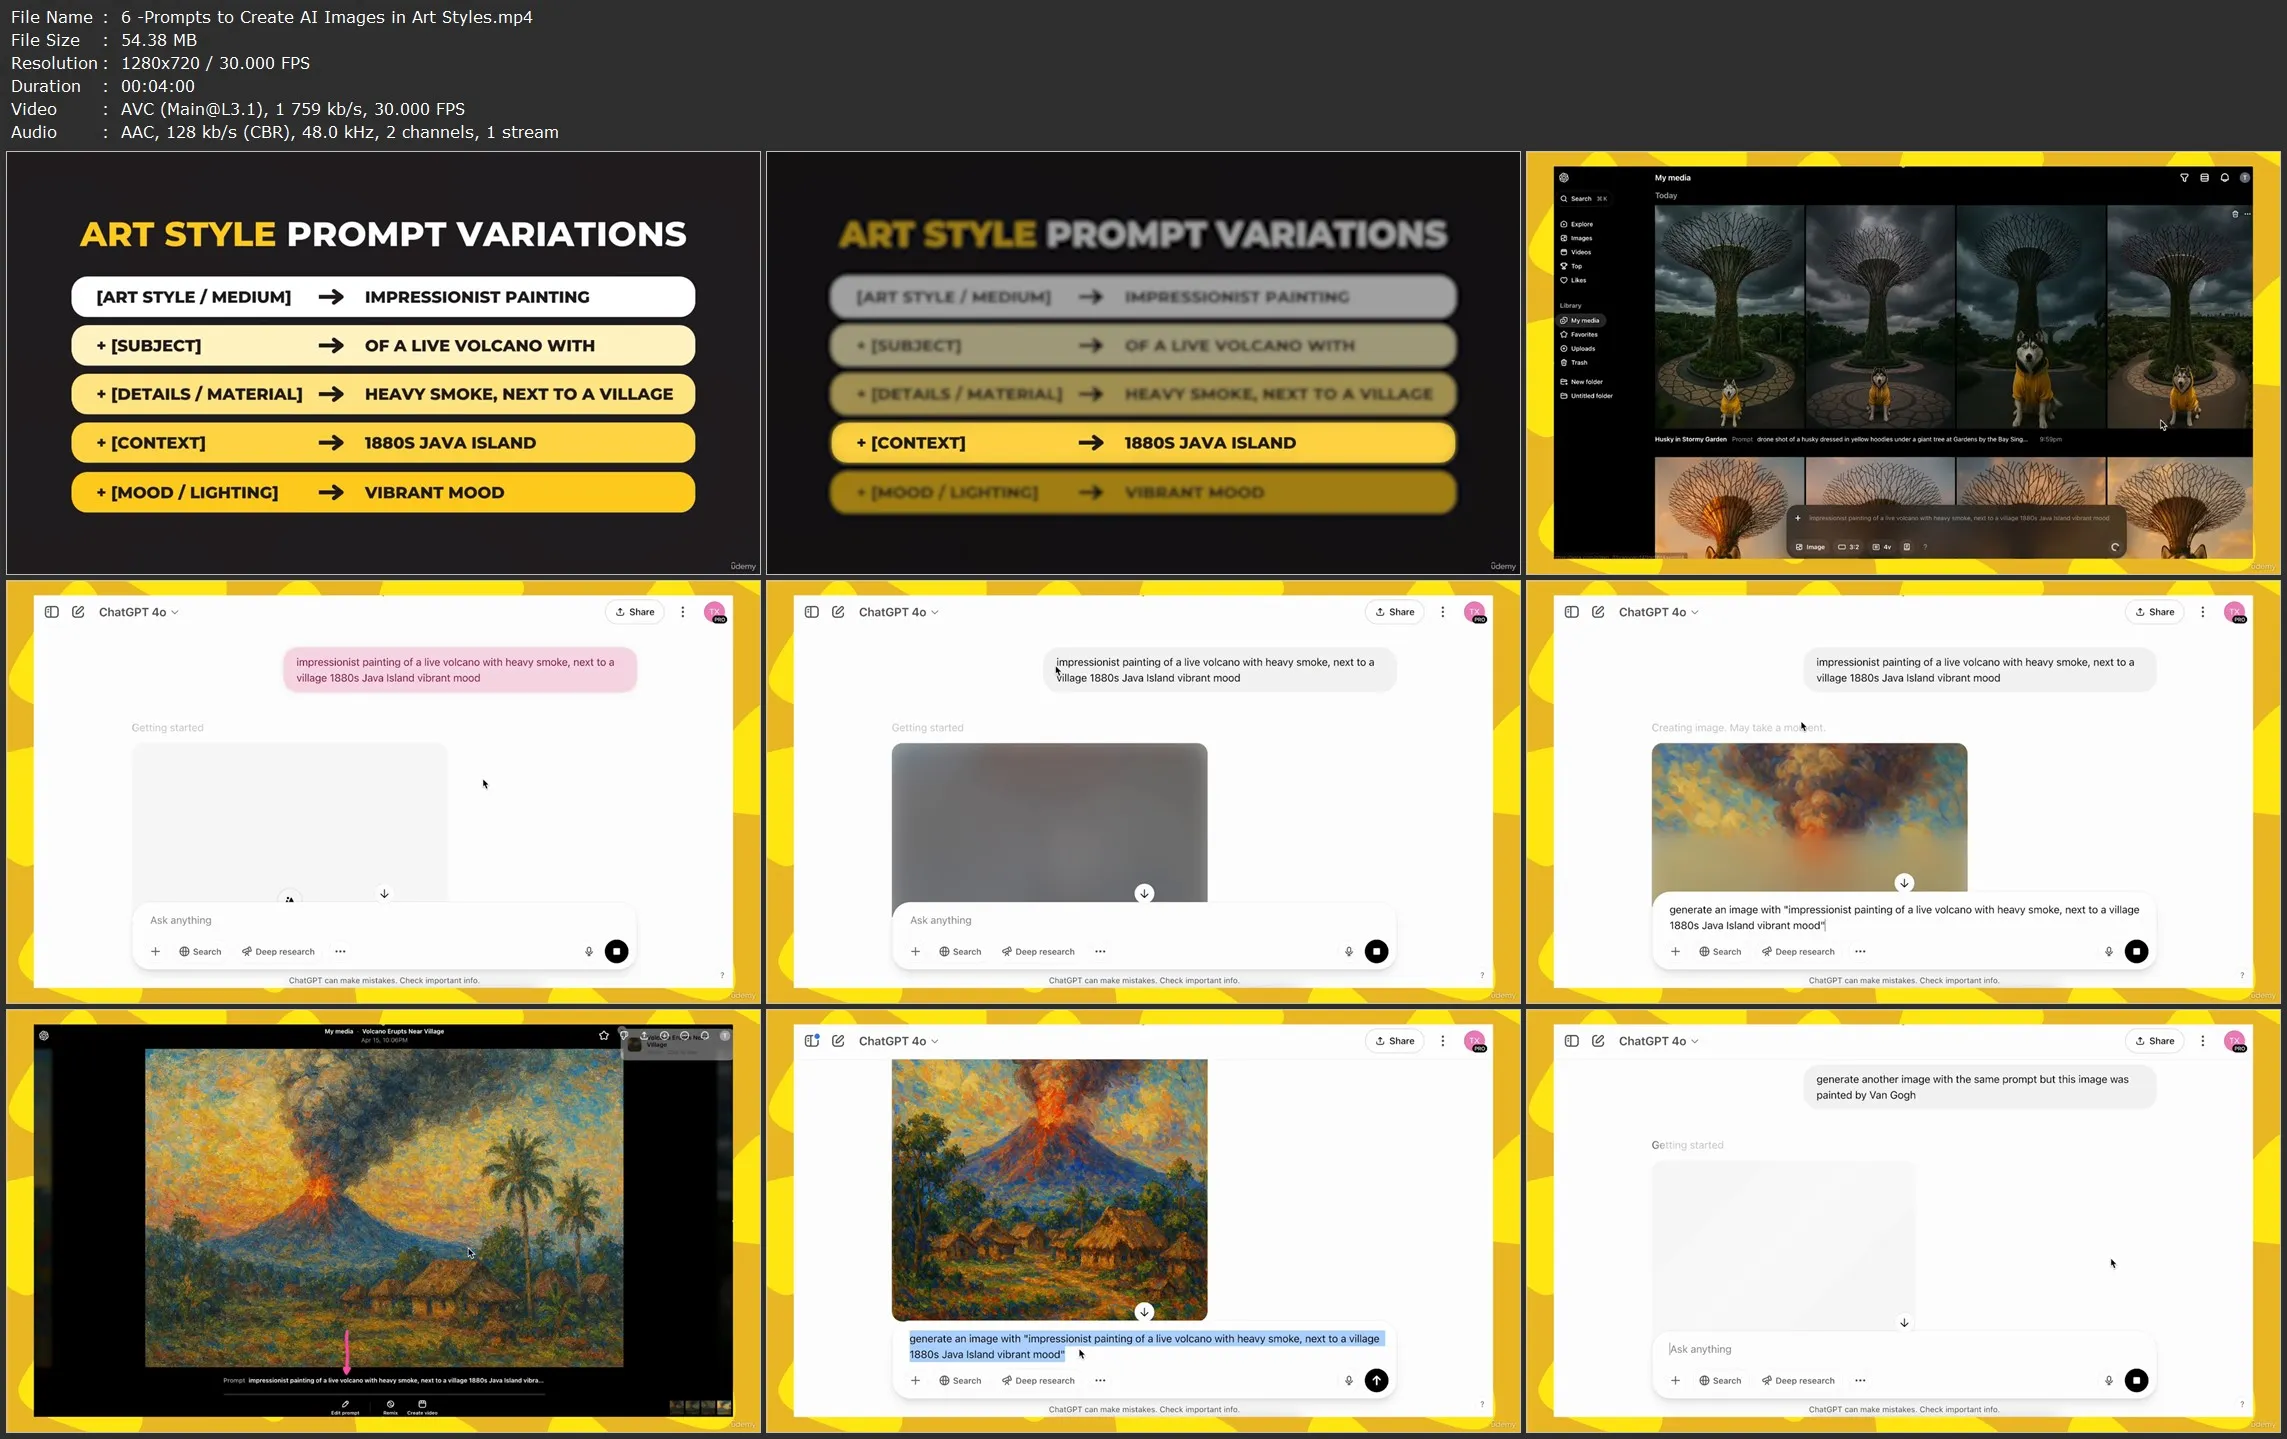Open ChatGPT 4o model menu in gray-image chat
2287x1439 pixels.
(898, 612)
